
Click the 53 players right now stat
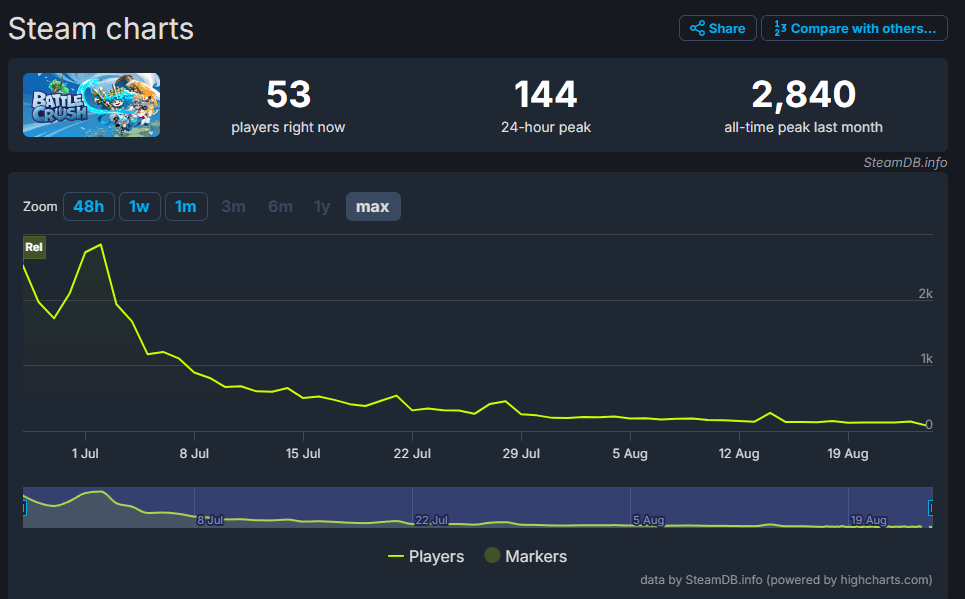288,106
